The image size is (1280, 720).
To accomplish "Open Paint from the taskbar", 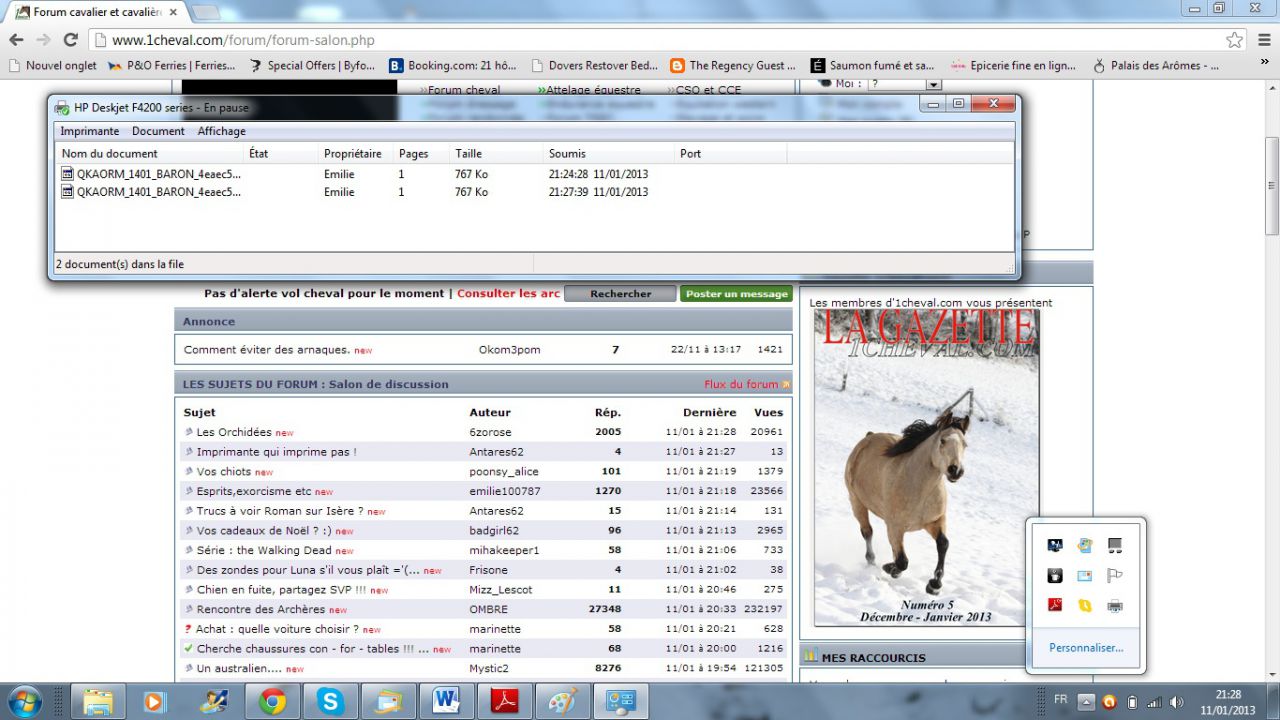I will pos(562,702).
